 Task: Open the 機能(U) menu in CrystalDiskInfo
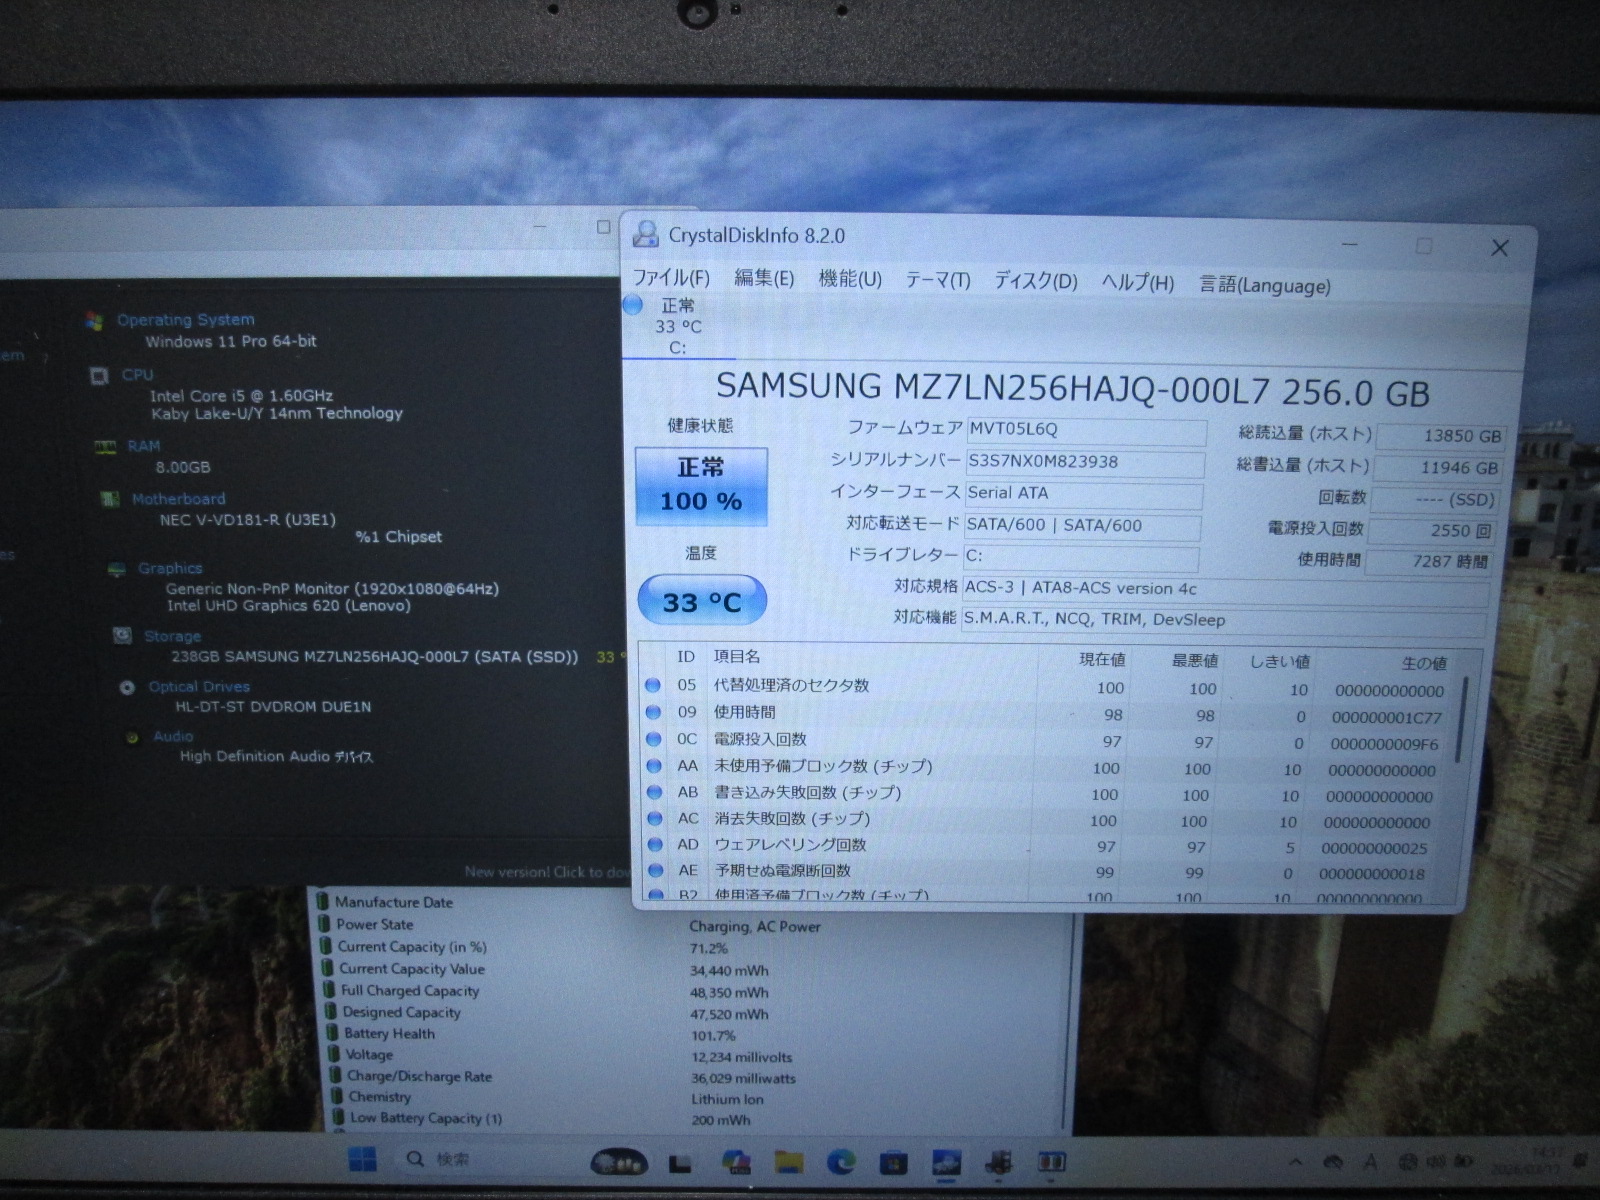tap(850, 279)
